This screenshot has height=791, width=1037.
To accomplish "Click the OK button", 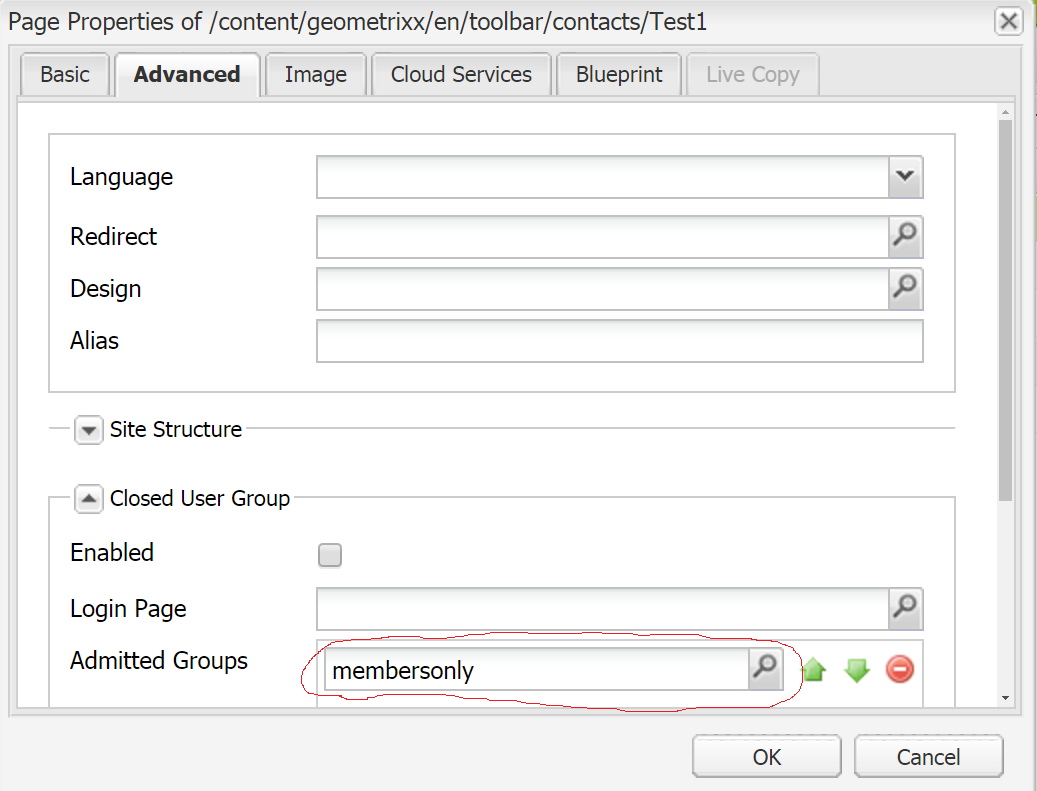I will [x=767, y=757].
